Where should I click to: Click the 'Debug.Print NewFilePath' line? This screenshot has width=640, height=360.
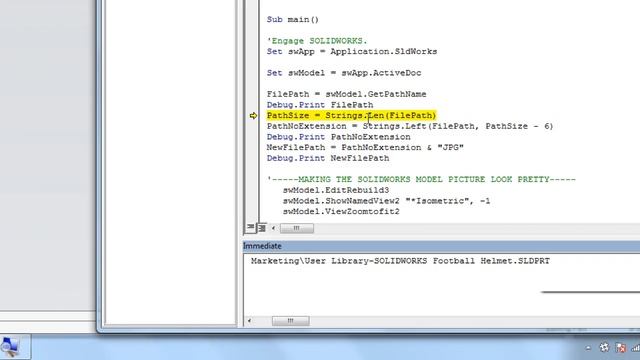point(328,158)
